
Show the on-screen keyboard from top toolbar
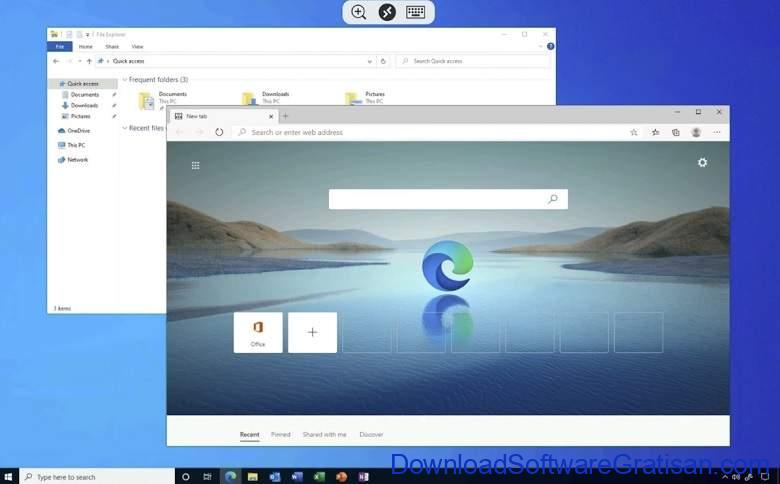point(415,12)
